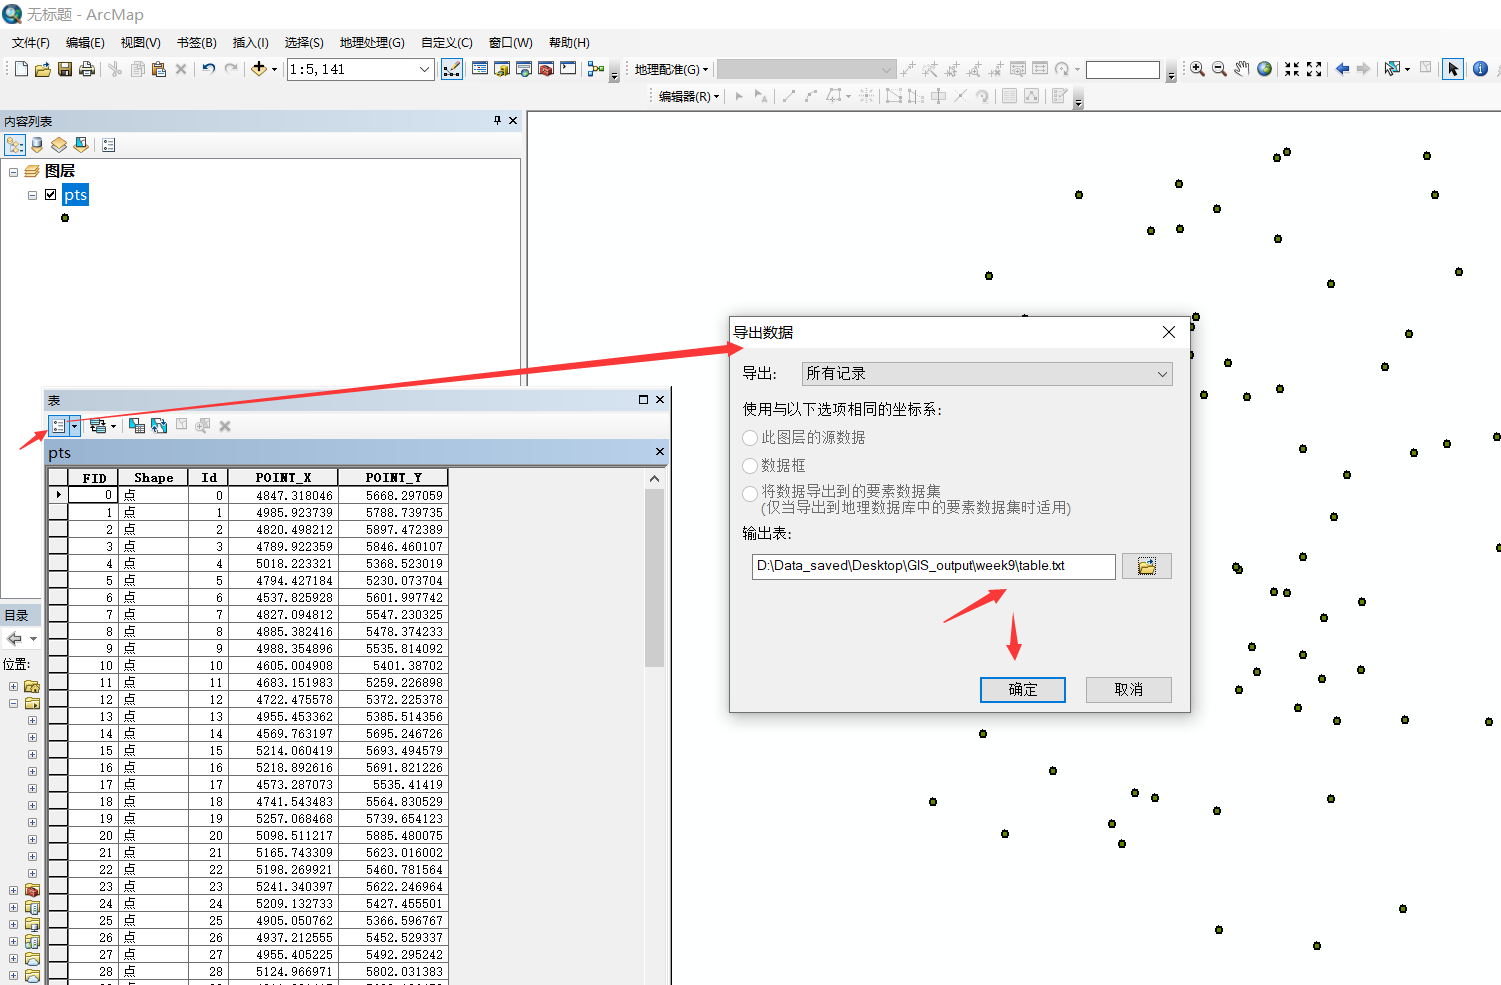Open the Python window icon

[568, 69]
